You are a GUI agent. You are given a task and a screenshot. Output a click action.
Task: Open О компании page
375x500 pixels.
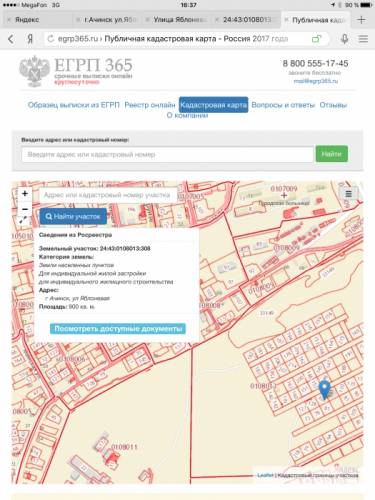[187, 115]
